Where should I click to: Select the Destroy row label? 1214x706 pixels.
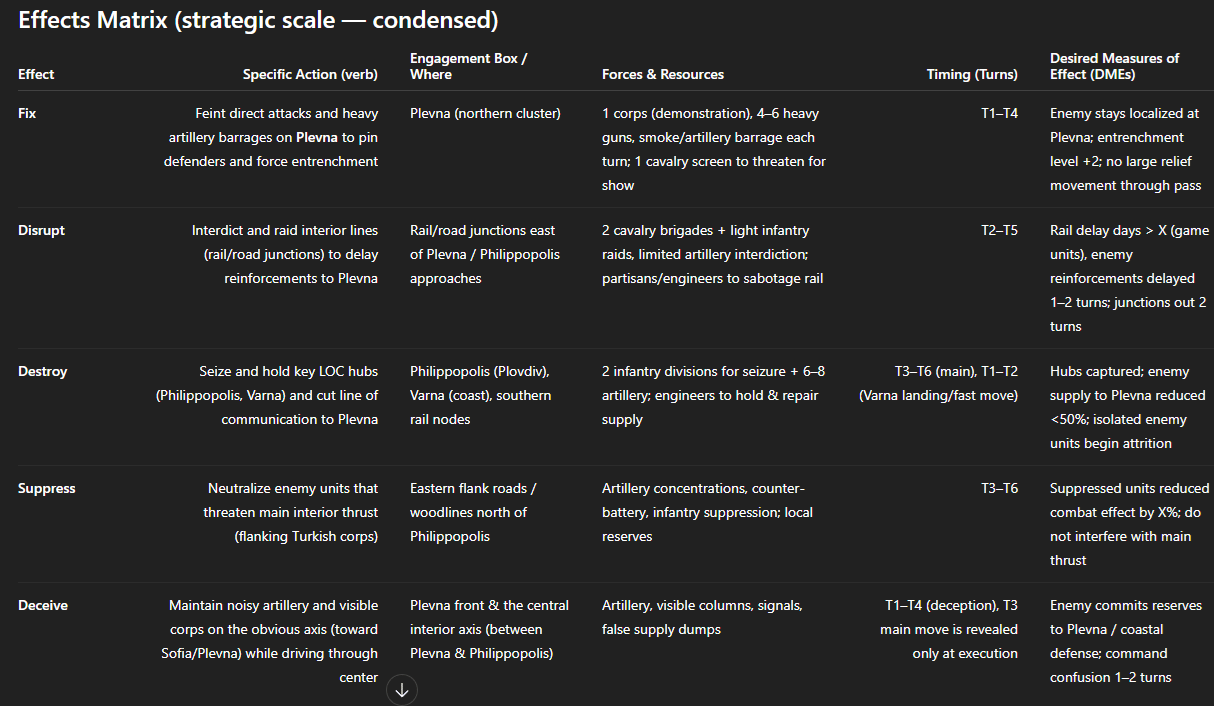click(x=43, y=371)
